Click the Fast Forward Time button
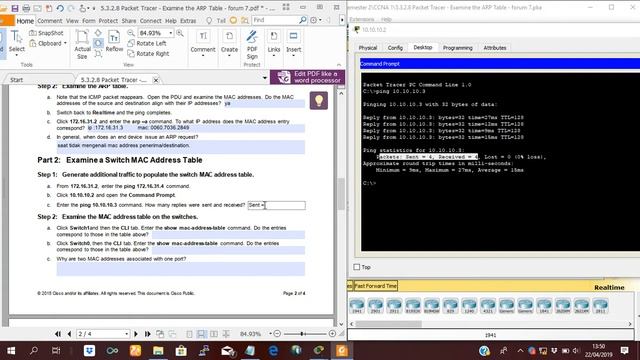This screenshot has width=640, height=360. pyautogui.click(x=375, y=286)
